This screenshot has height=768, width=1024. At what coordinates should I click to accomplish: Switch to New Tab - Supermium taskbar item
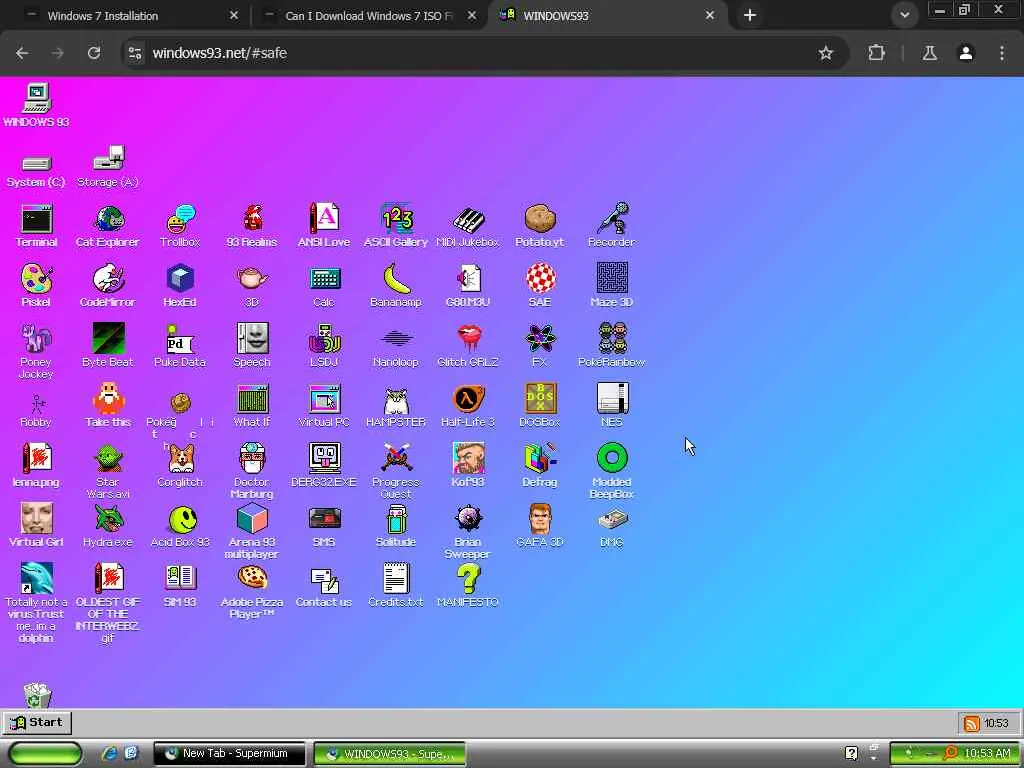click(x=229, y=753)
